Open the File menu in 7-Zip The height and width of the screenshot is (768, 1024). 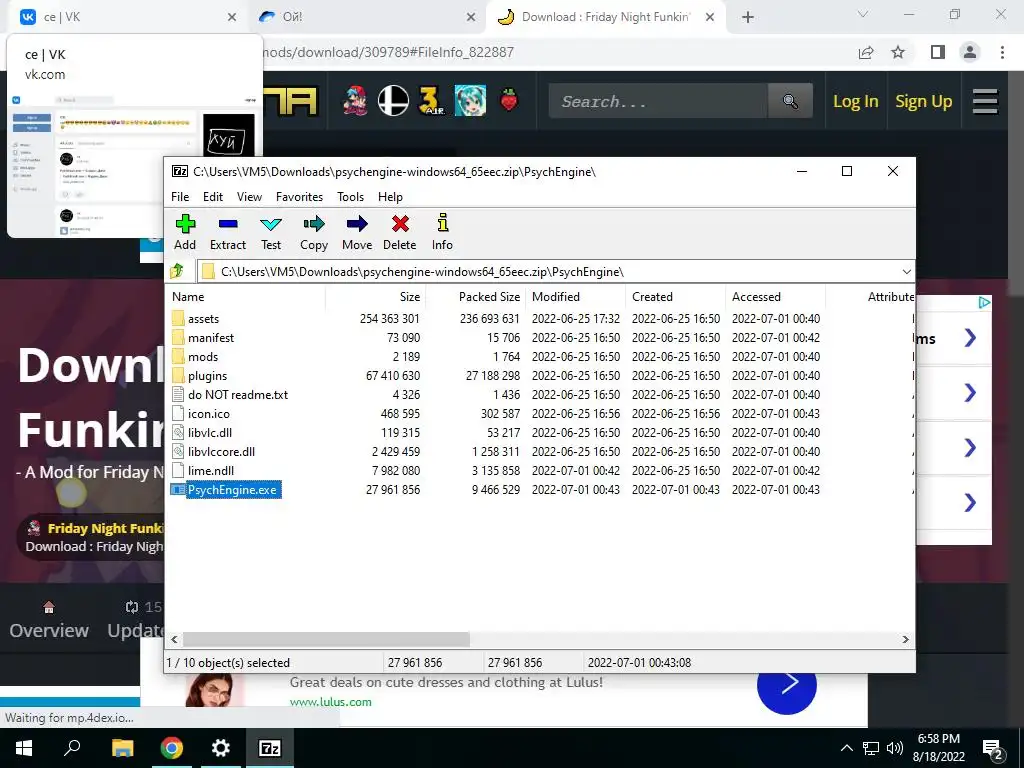pos(180,197)
